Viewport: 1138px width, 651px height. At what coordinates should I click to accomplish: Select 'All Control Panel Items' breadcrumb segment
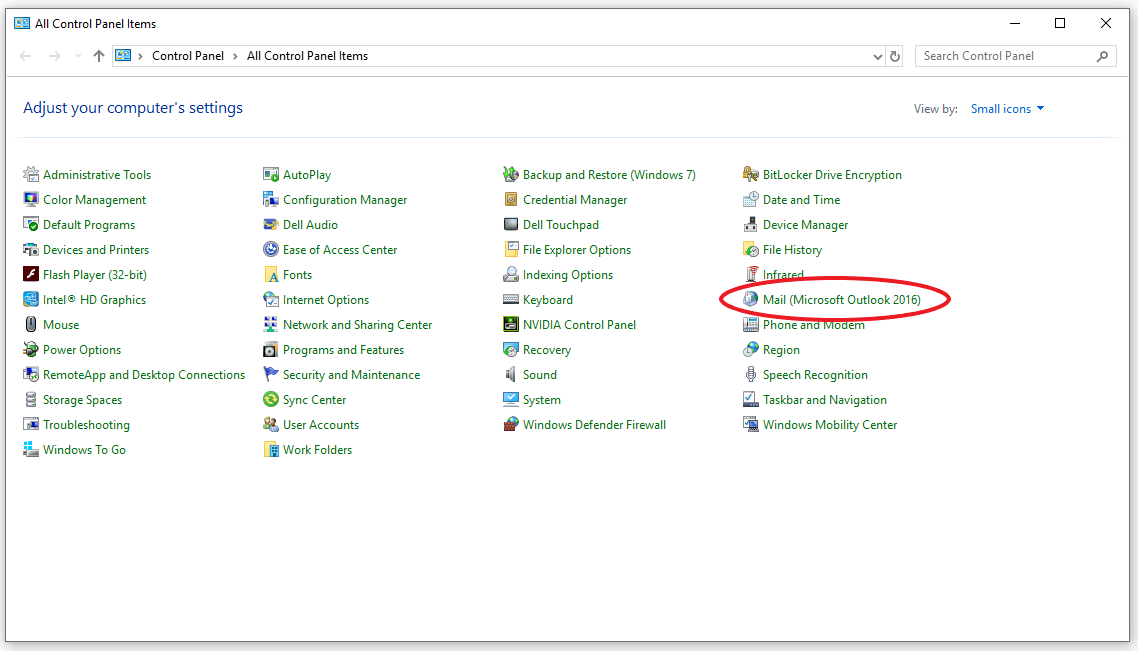tap(307, 57)
